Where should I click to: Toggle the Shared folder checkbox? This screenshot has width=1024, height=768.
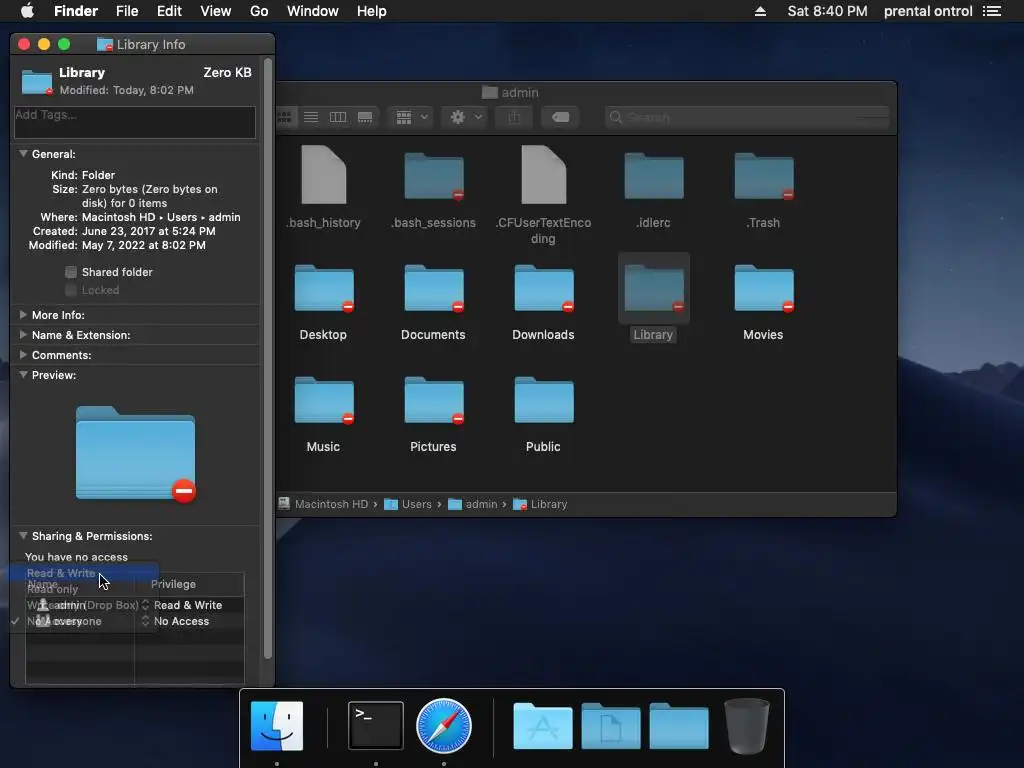(71, 272)
